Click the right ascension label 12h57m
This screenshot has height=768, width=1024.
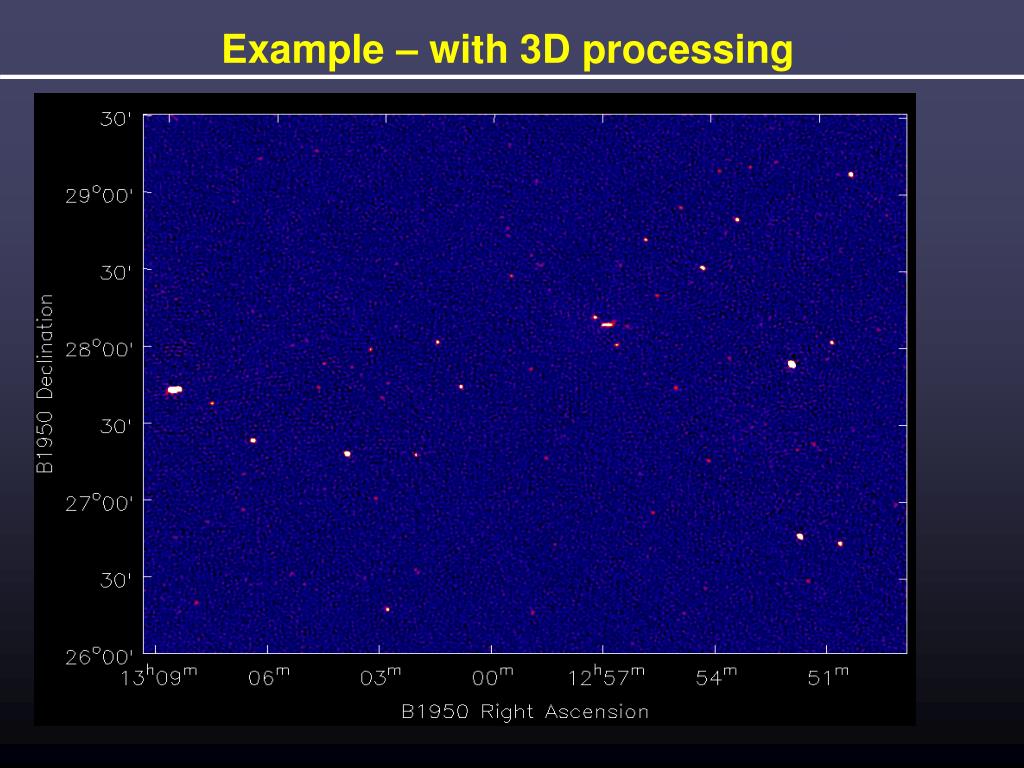606,677
